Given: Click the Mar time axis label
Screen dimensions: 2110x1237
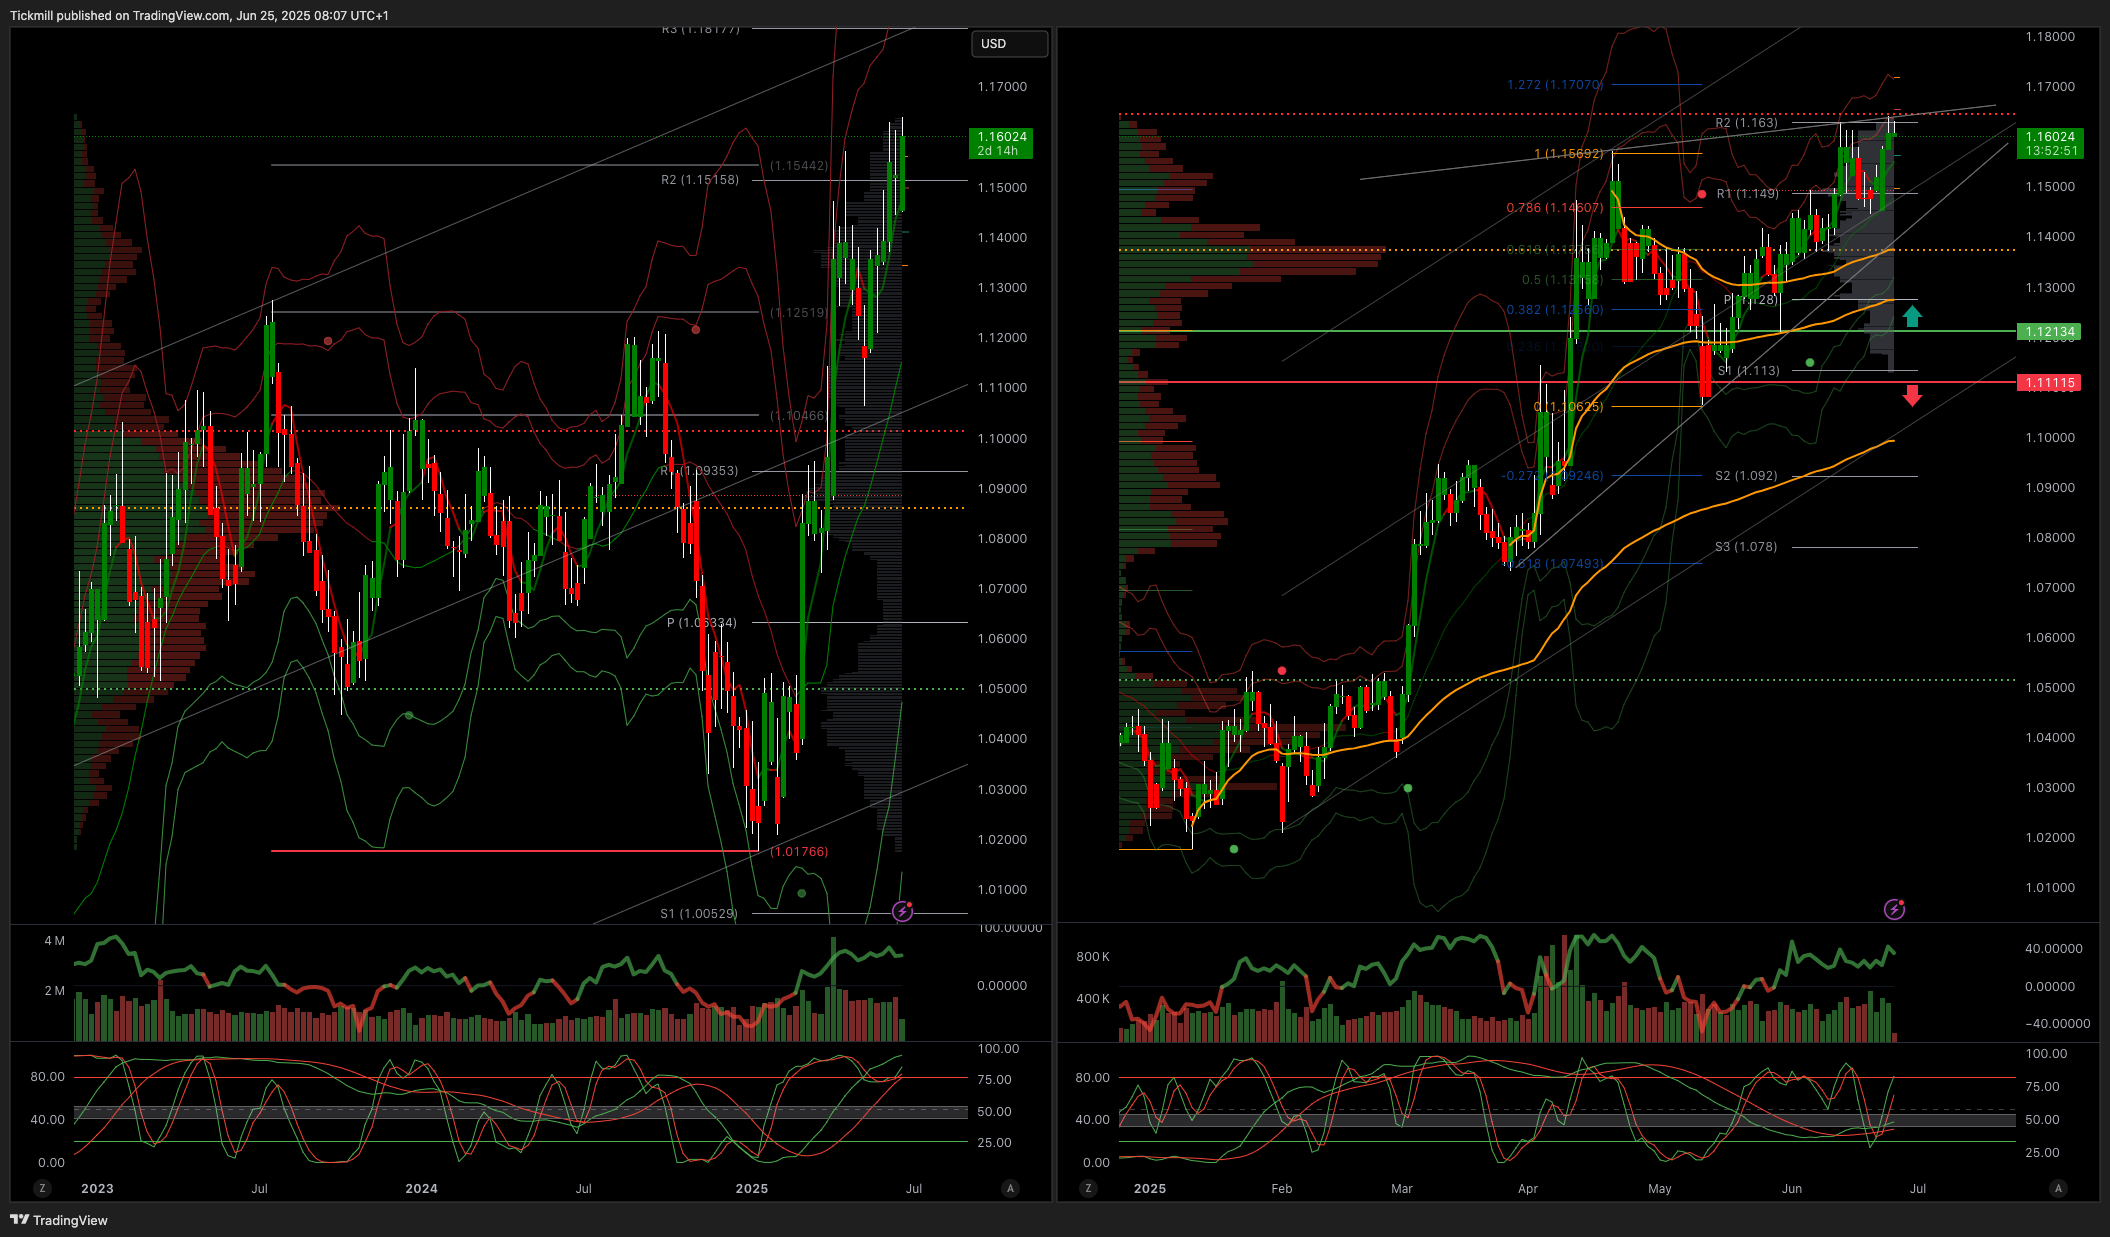Looking at the screenshot, I should [x=1402, y=1189].
